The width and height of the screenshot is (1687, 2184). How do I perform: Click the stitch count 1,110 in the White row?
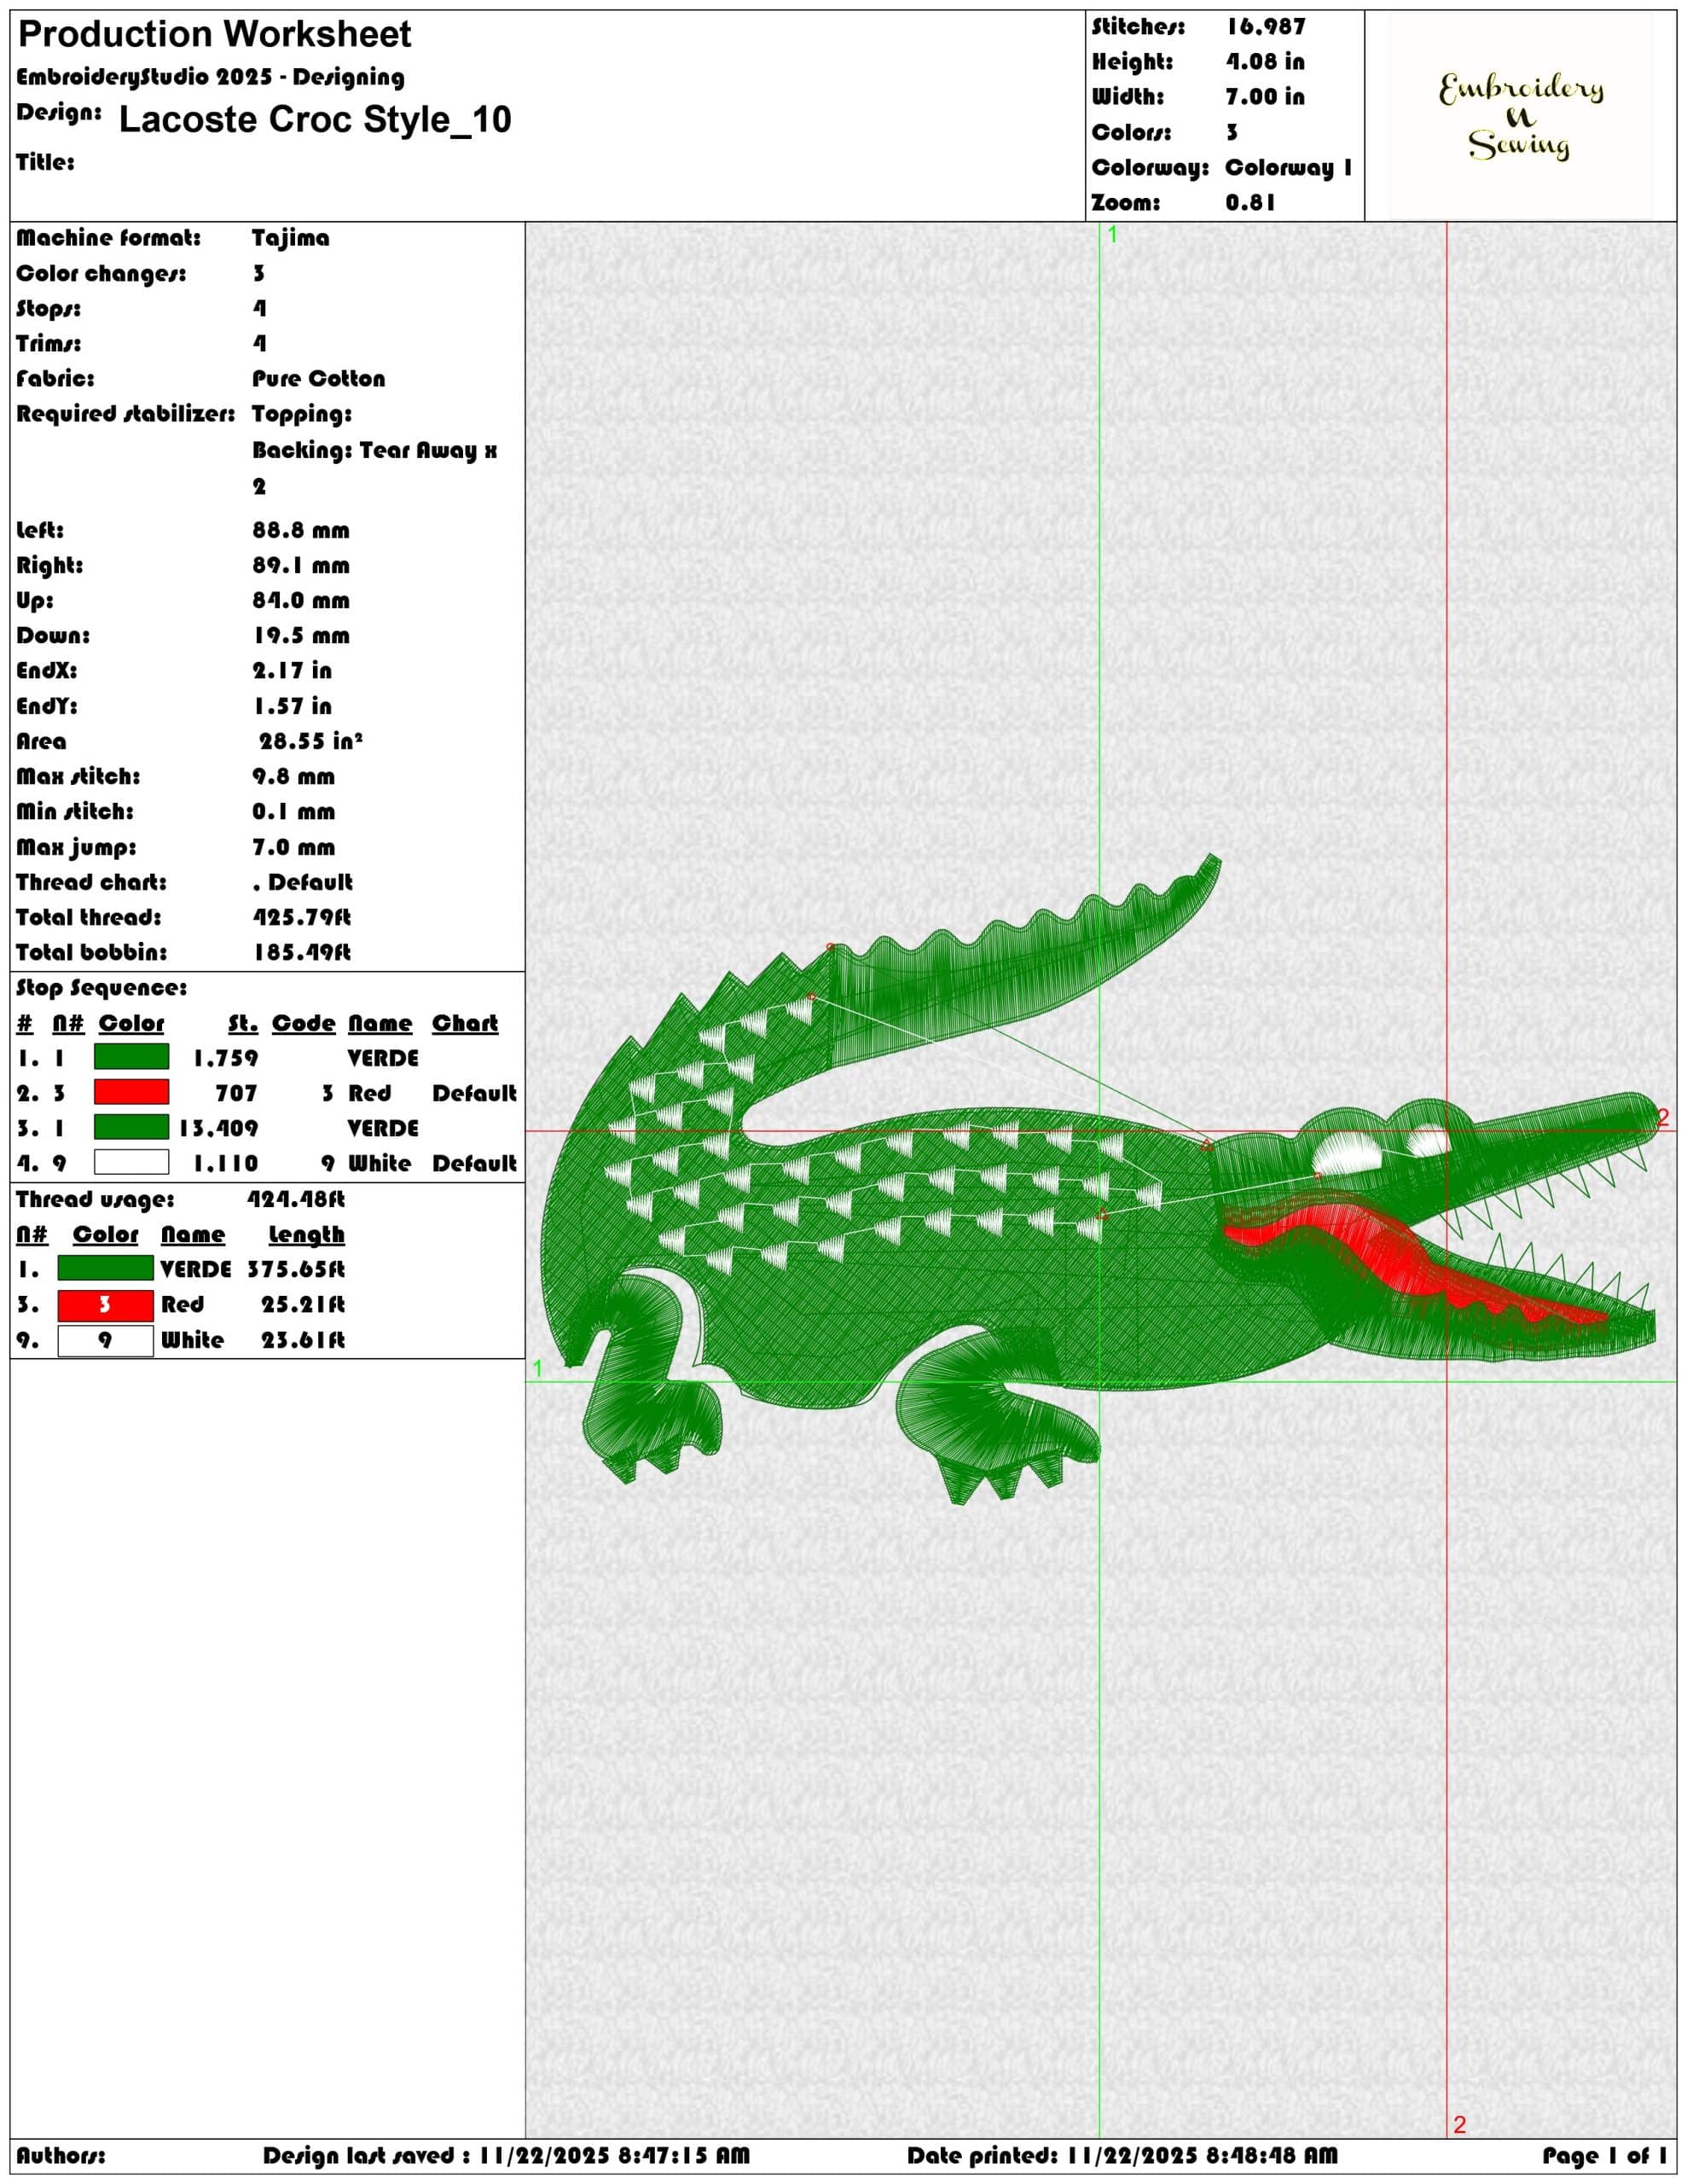(x=225, y=1163)
